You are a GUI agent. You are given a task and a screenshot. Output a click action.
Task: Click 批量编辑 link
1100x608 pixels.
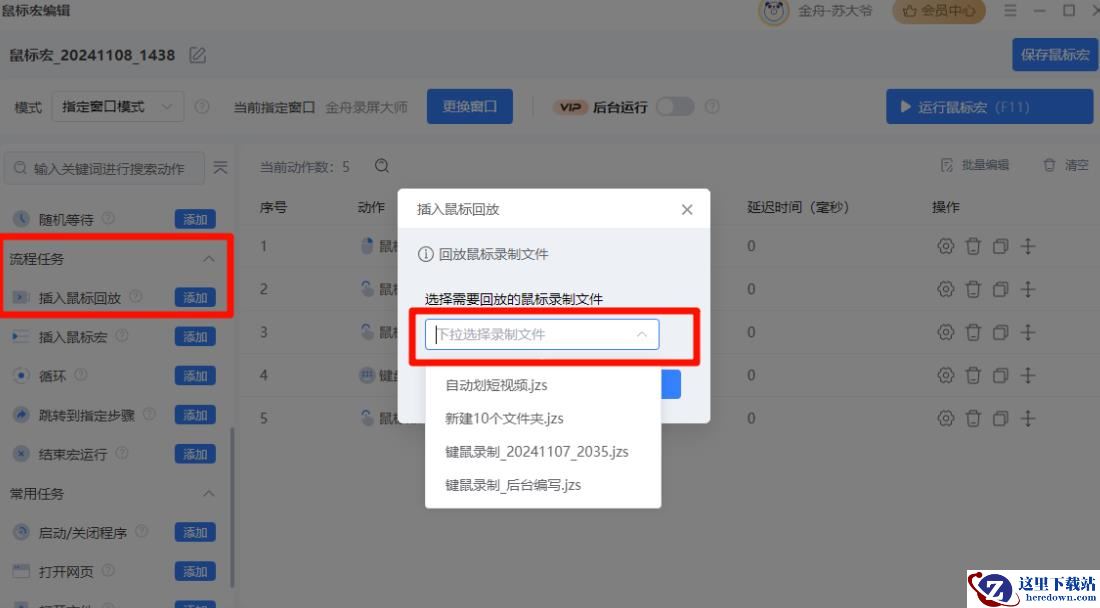[x=975, y=165]
